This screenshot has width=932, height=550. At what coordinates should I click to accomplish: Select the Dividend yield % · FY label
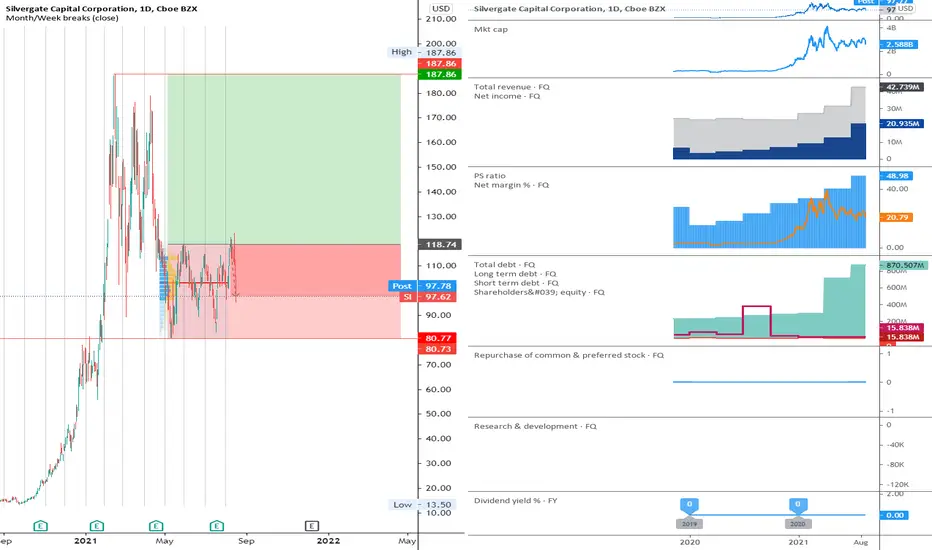(516, 501)
